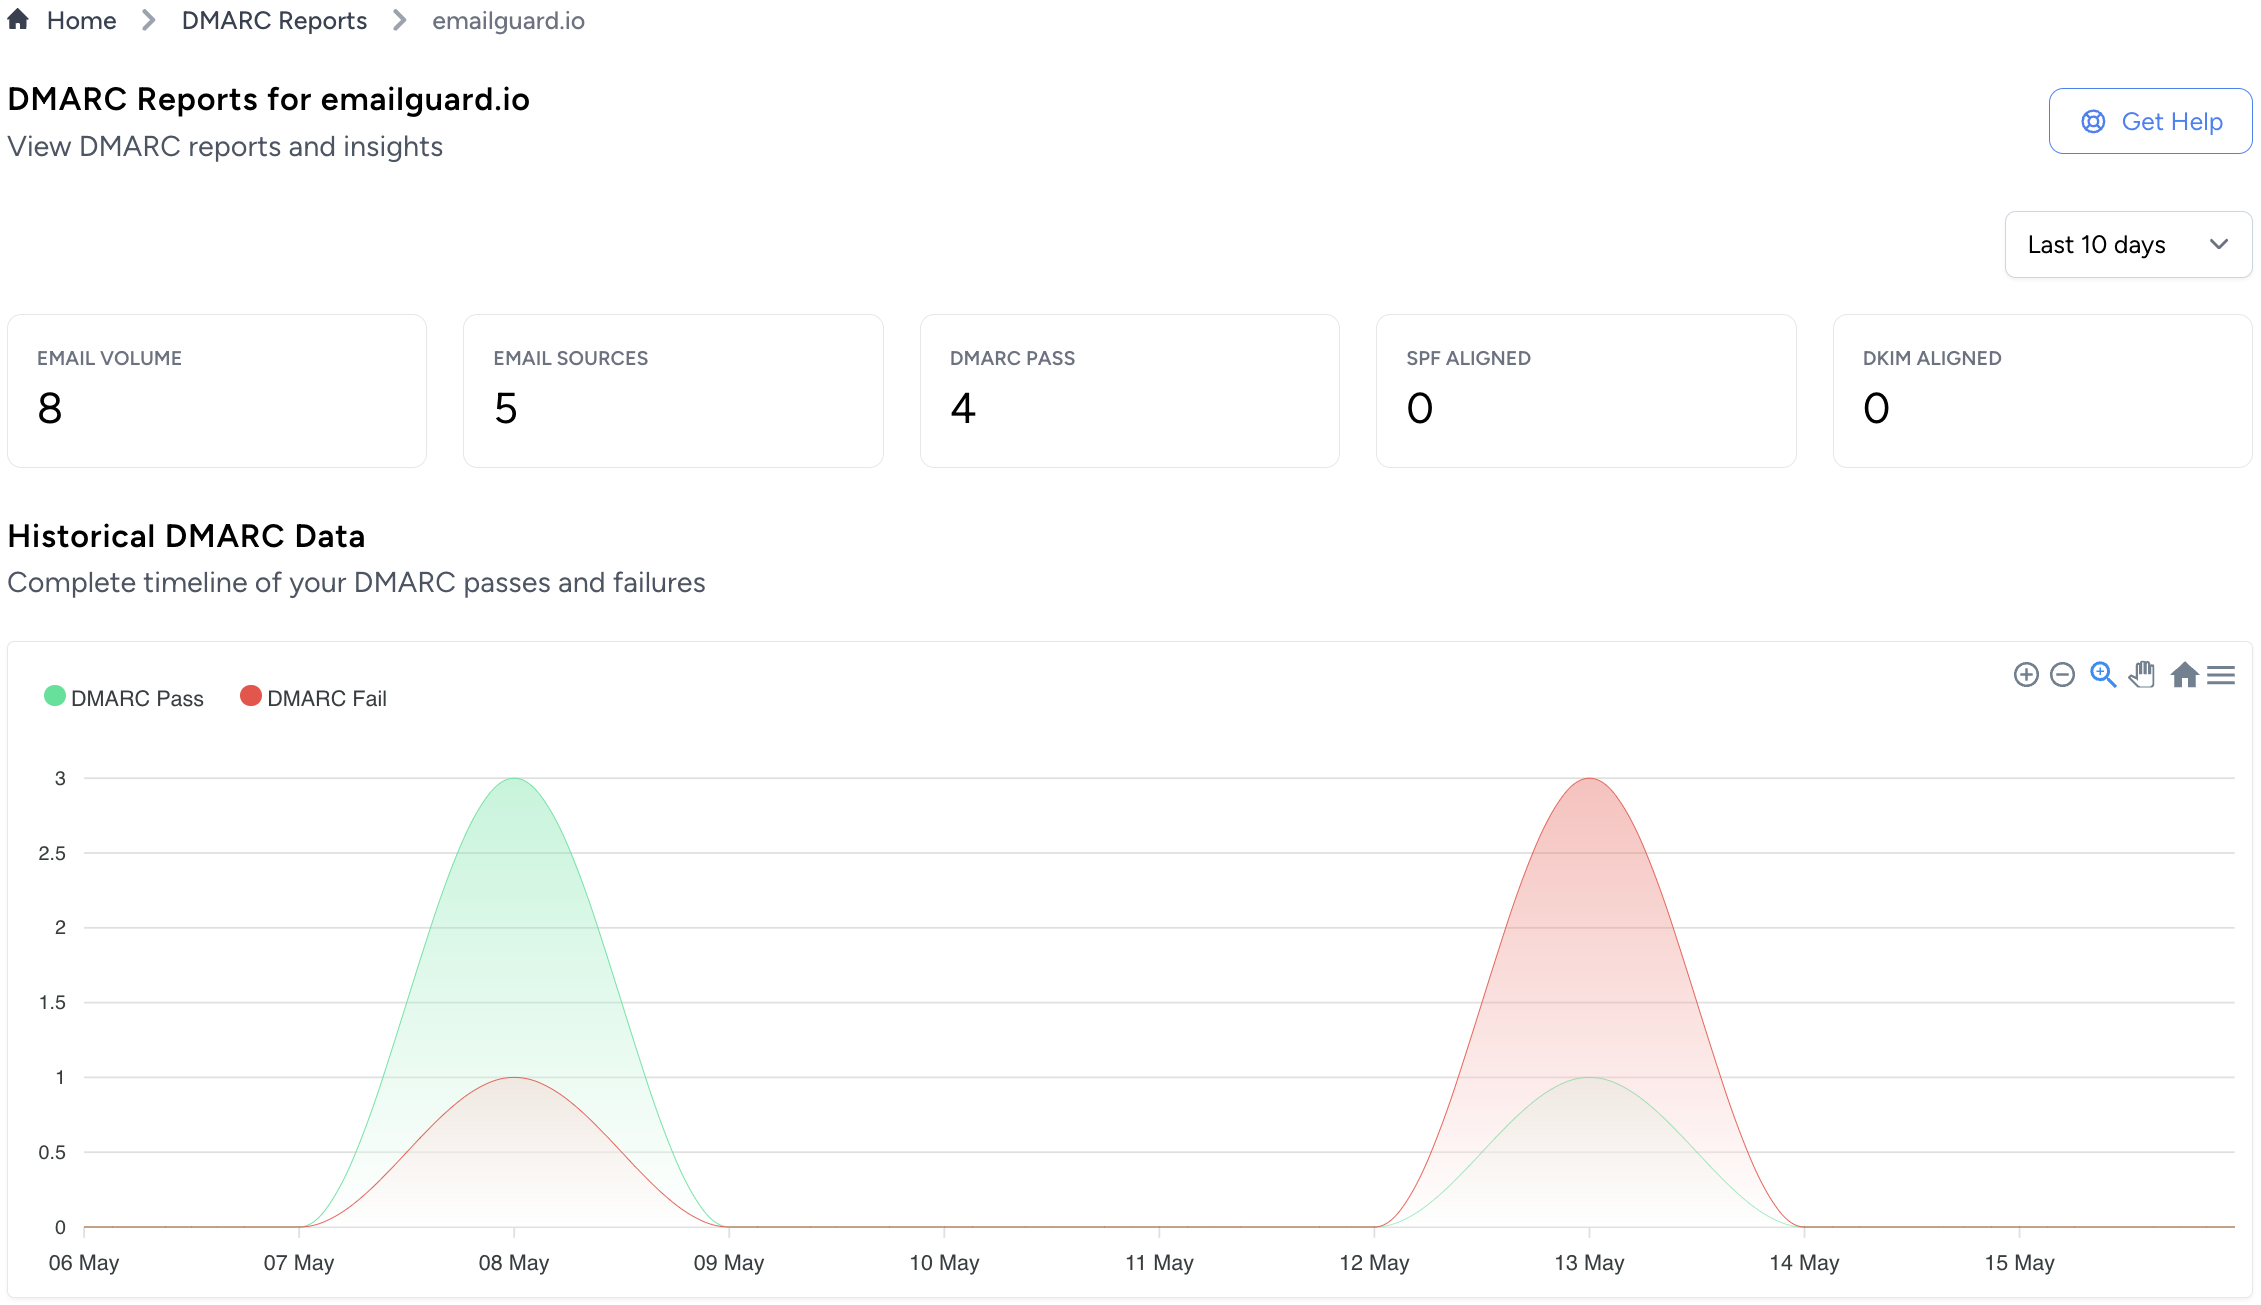Click the Home icon in breadcrumb
The image size is (2261, 1305).
[18, 20]
